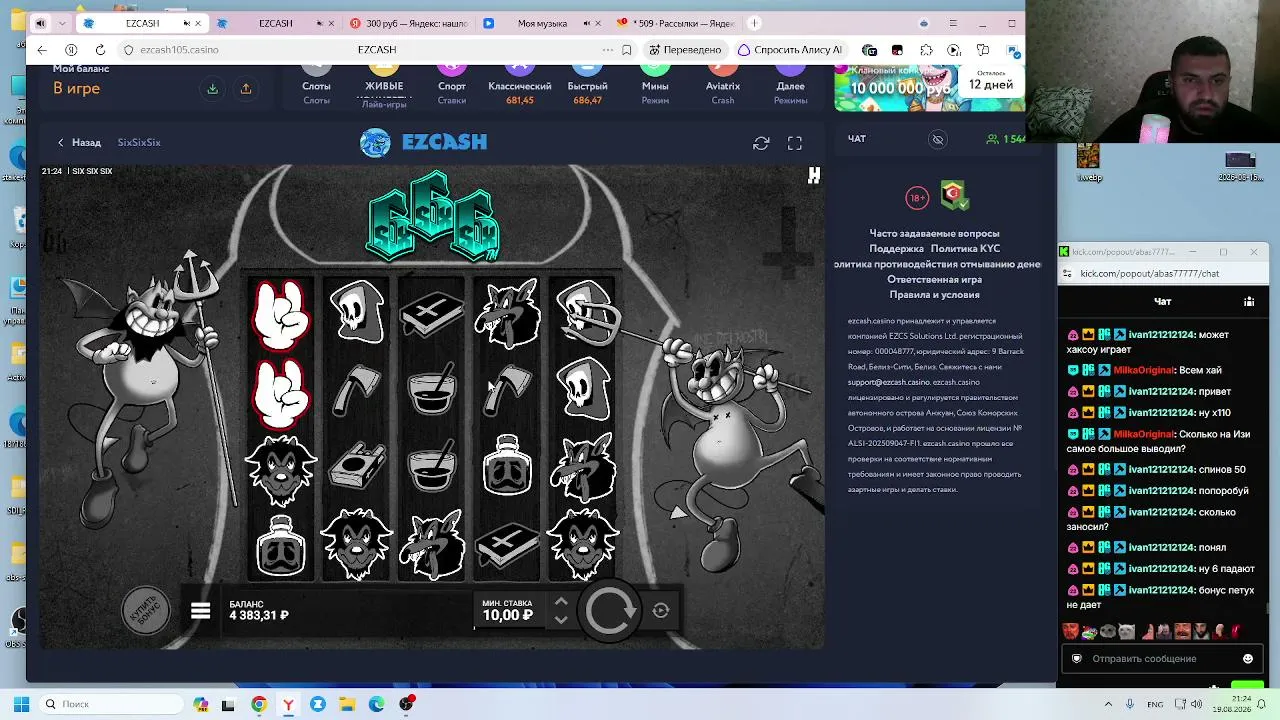Viewport: 1280px width, 720px height.
Task: Click the deposit download-arrow icon
Action: [x=213, y=89]
